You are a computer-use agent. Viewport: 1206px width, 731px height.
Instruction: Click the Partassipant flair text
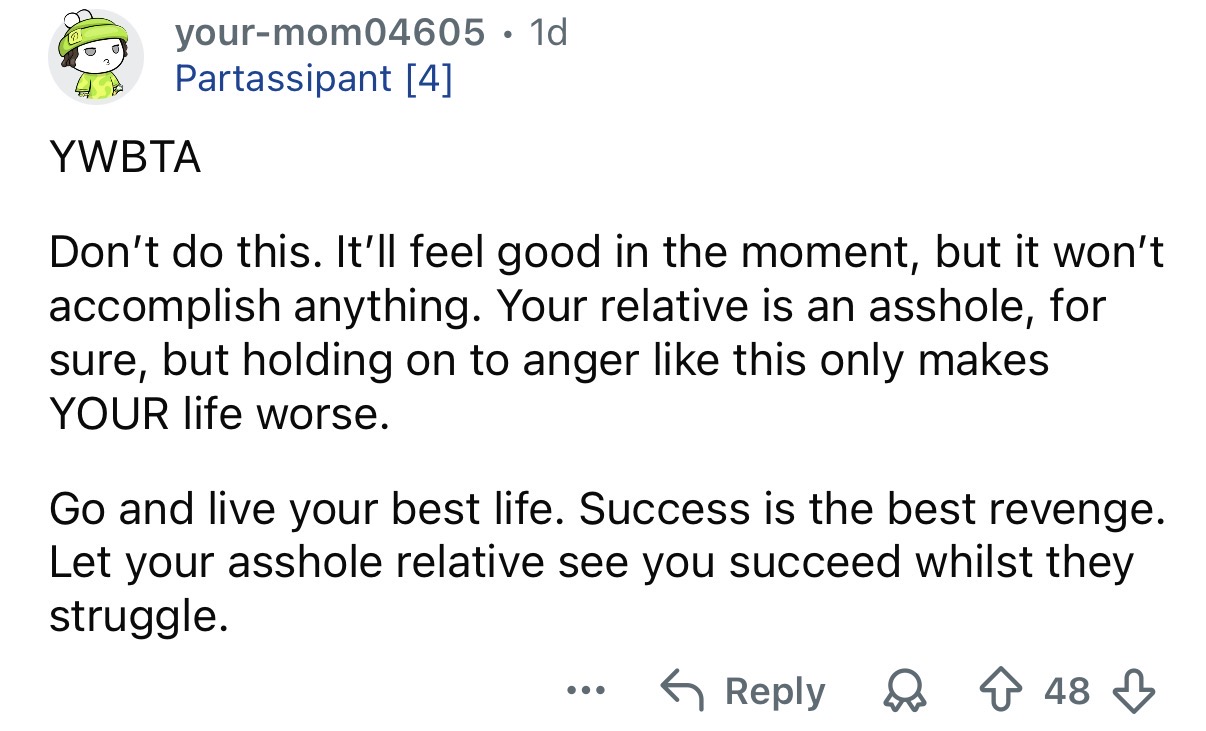point(283,78)
